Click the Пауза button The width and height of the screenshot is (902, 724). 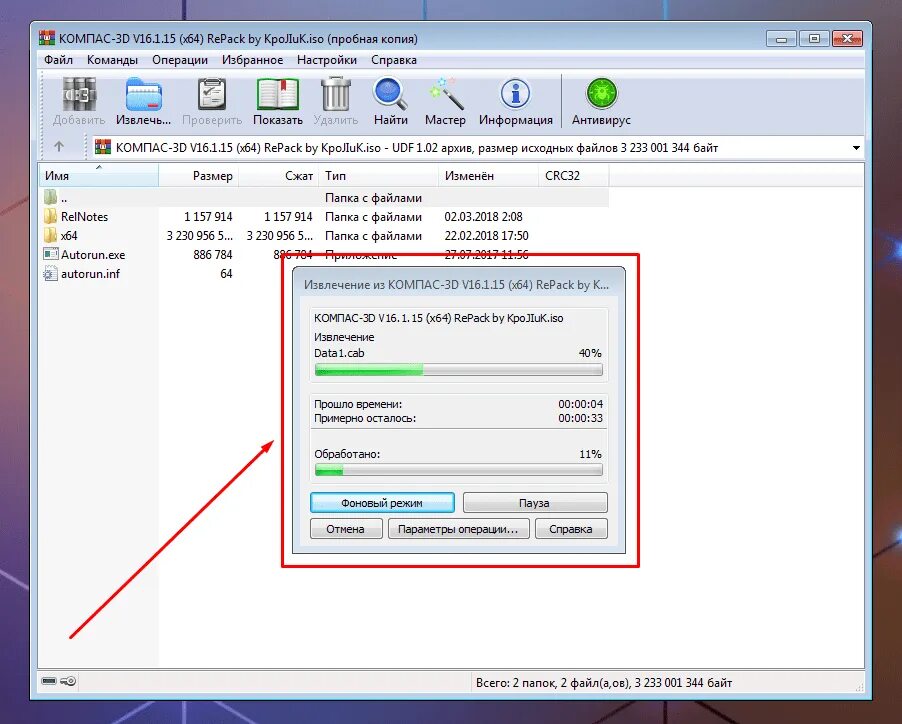tap(534, 503)
